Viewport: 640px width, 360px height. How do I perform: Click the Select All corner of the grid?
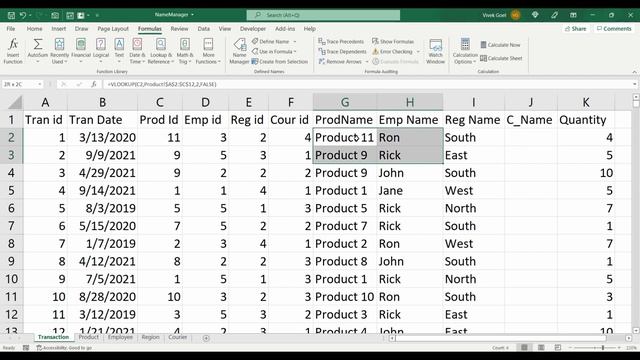coord(15,102)
